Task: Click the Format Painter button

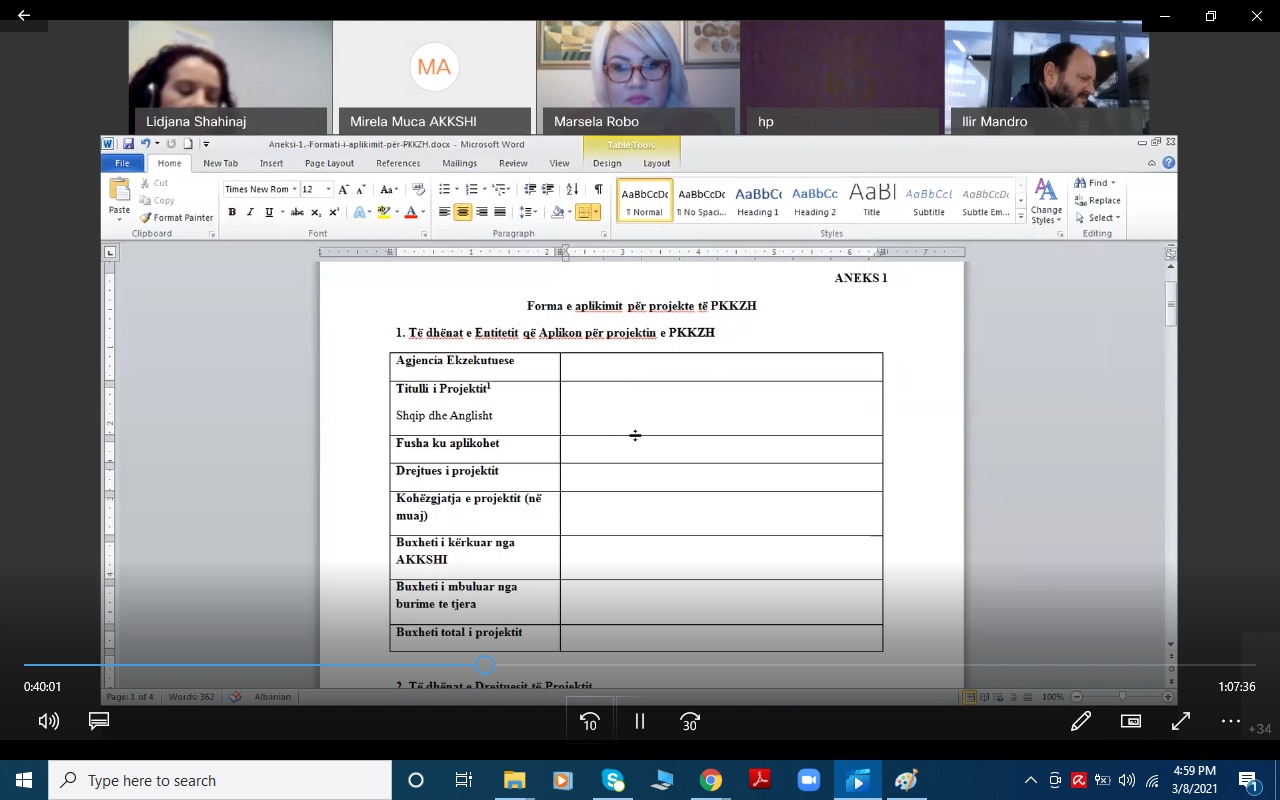Action: pyautogui.click(x=176, y=217)
